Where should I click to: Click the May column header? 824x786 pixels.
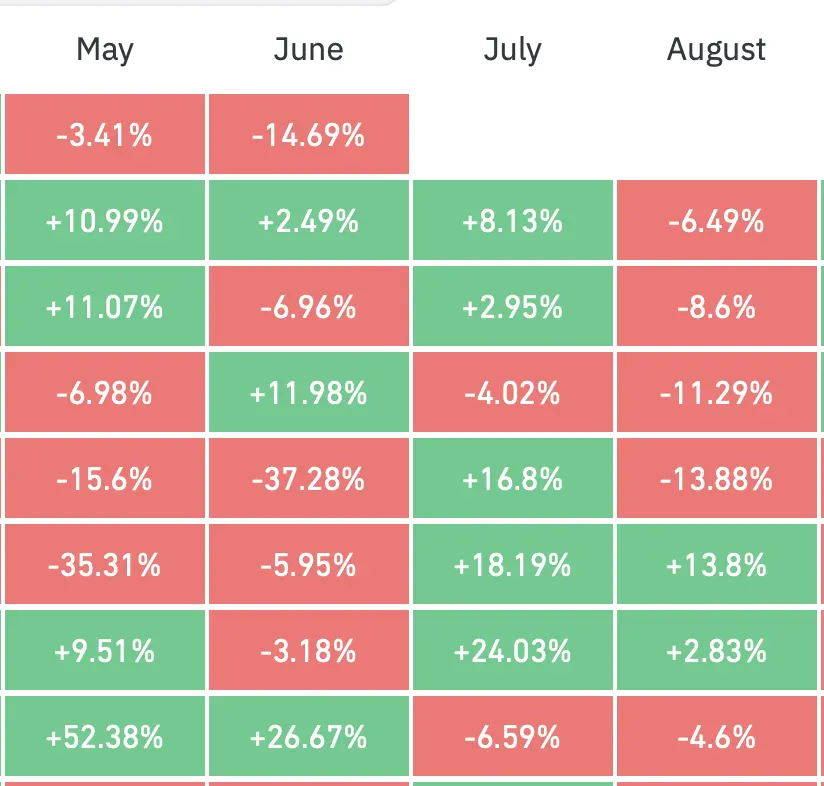pos(105,50)
